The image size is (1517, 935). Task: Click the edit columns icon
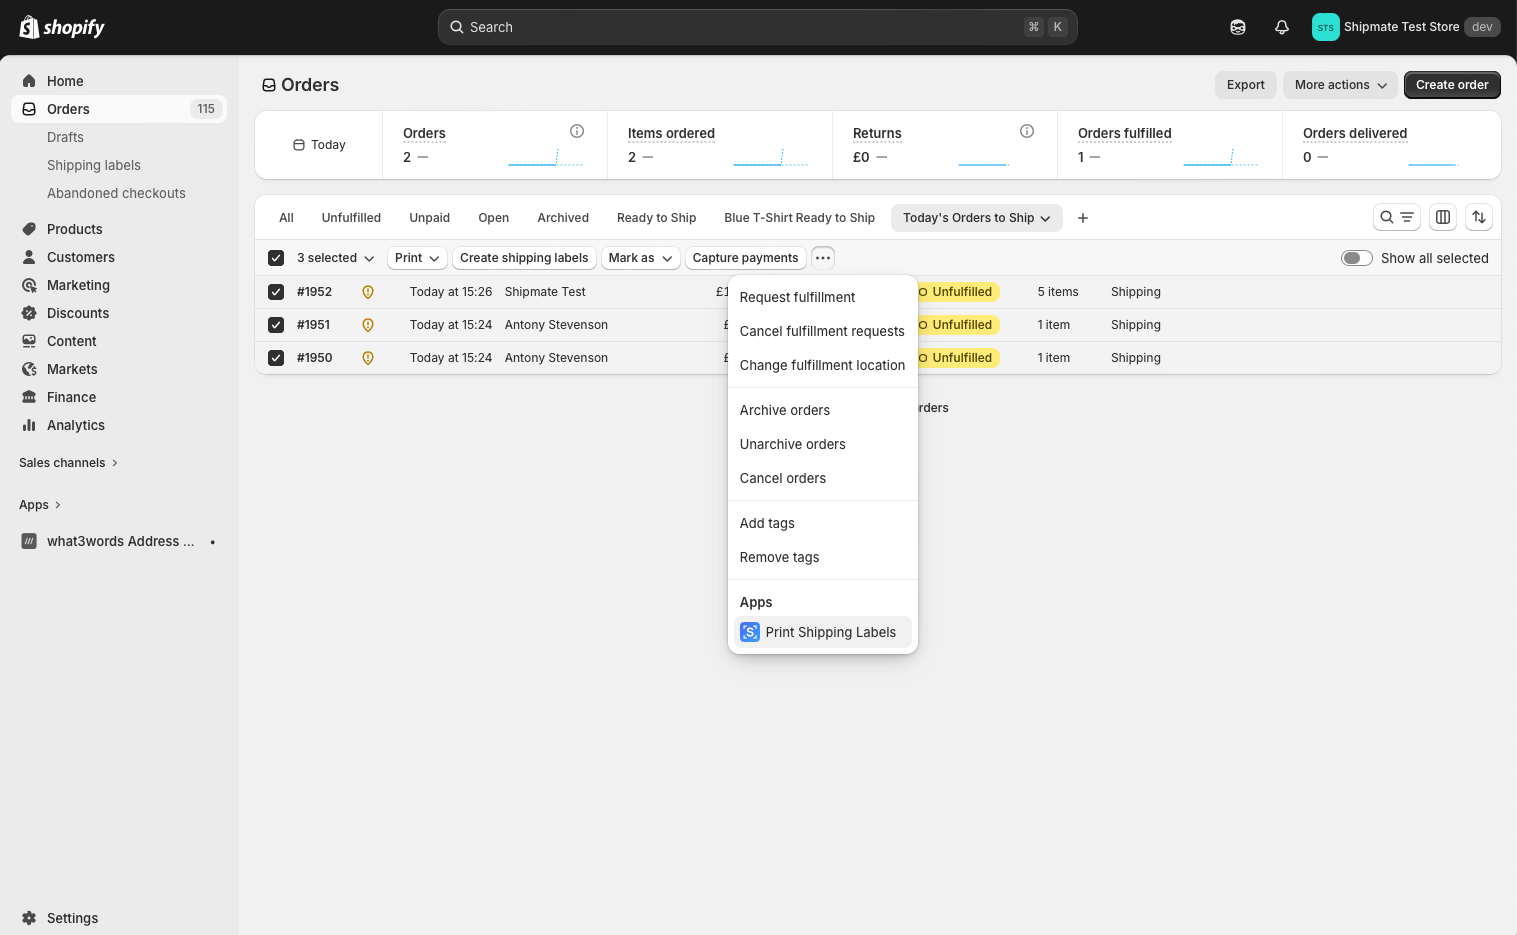(1442, 217)
